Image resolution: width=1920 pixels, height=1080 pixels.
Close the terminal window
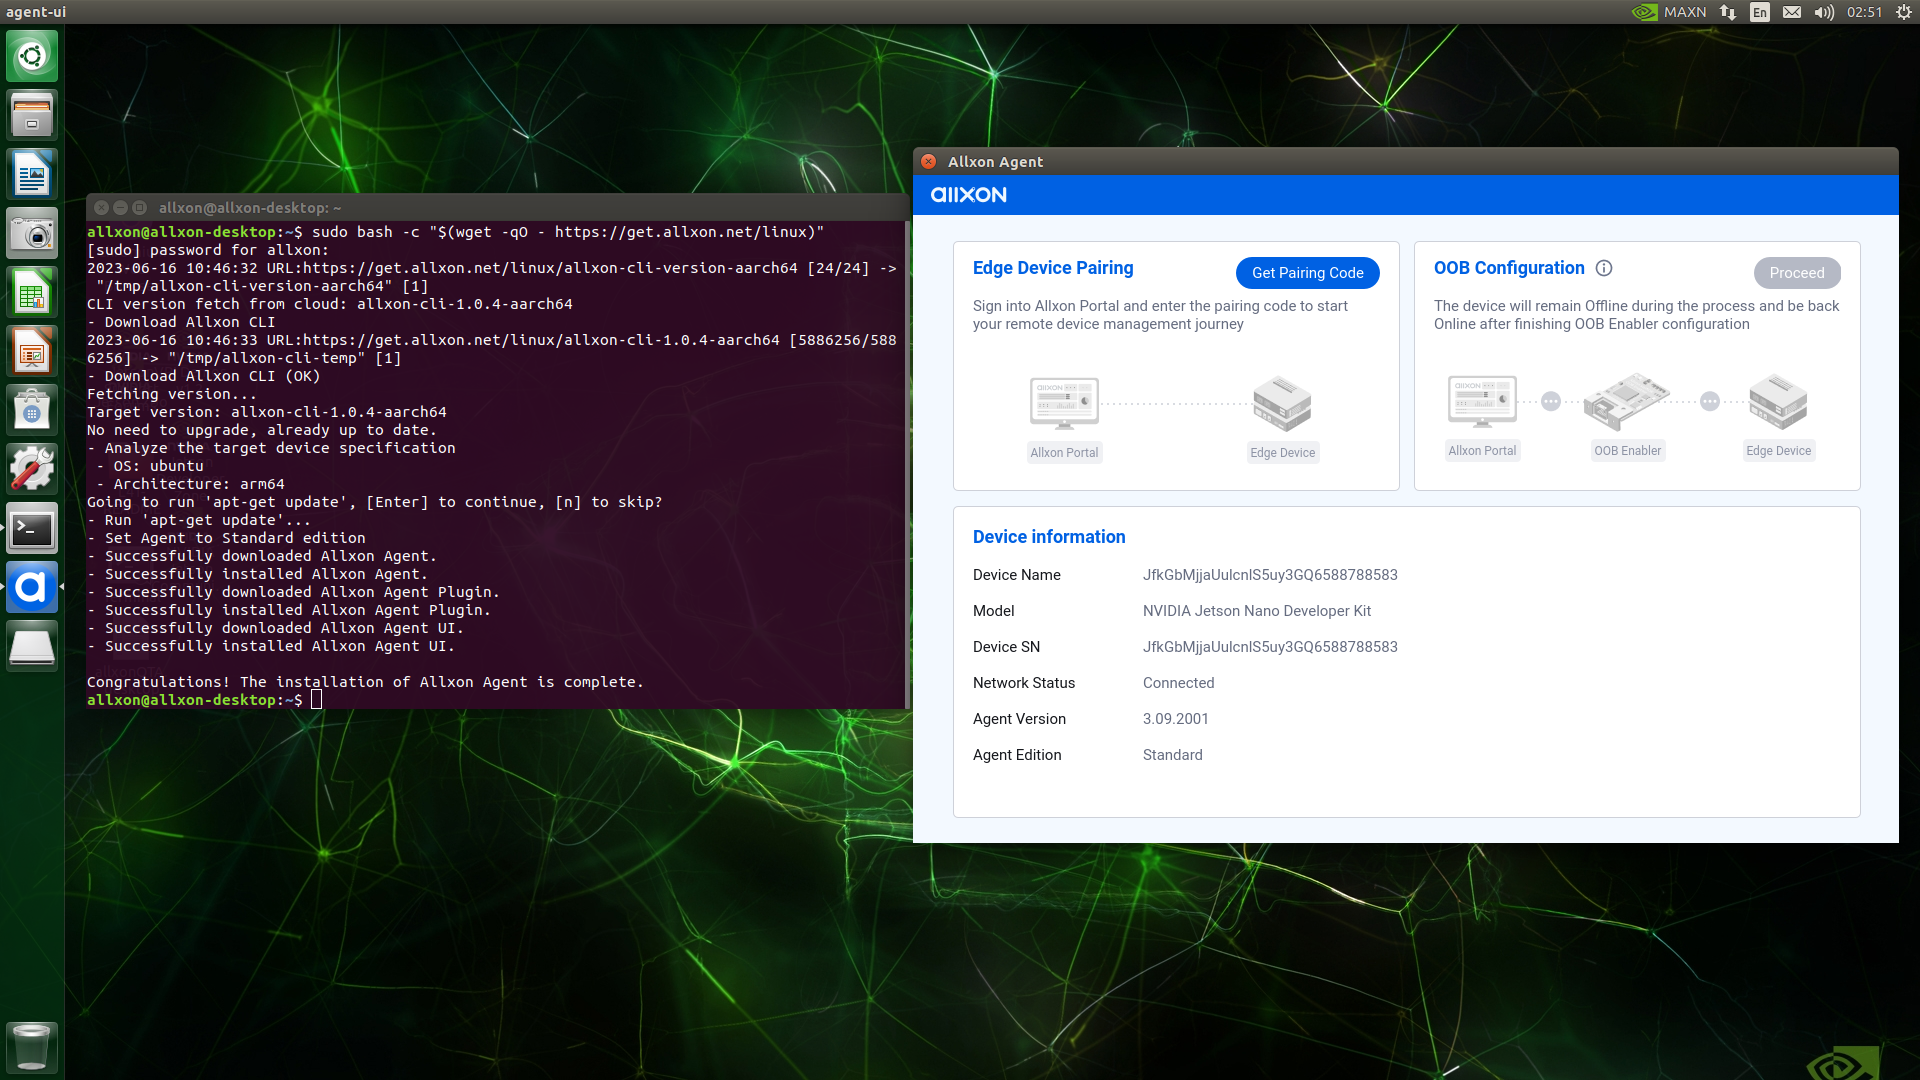[101, 208]
